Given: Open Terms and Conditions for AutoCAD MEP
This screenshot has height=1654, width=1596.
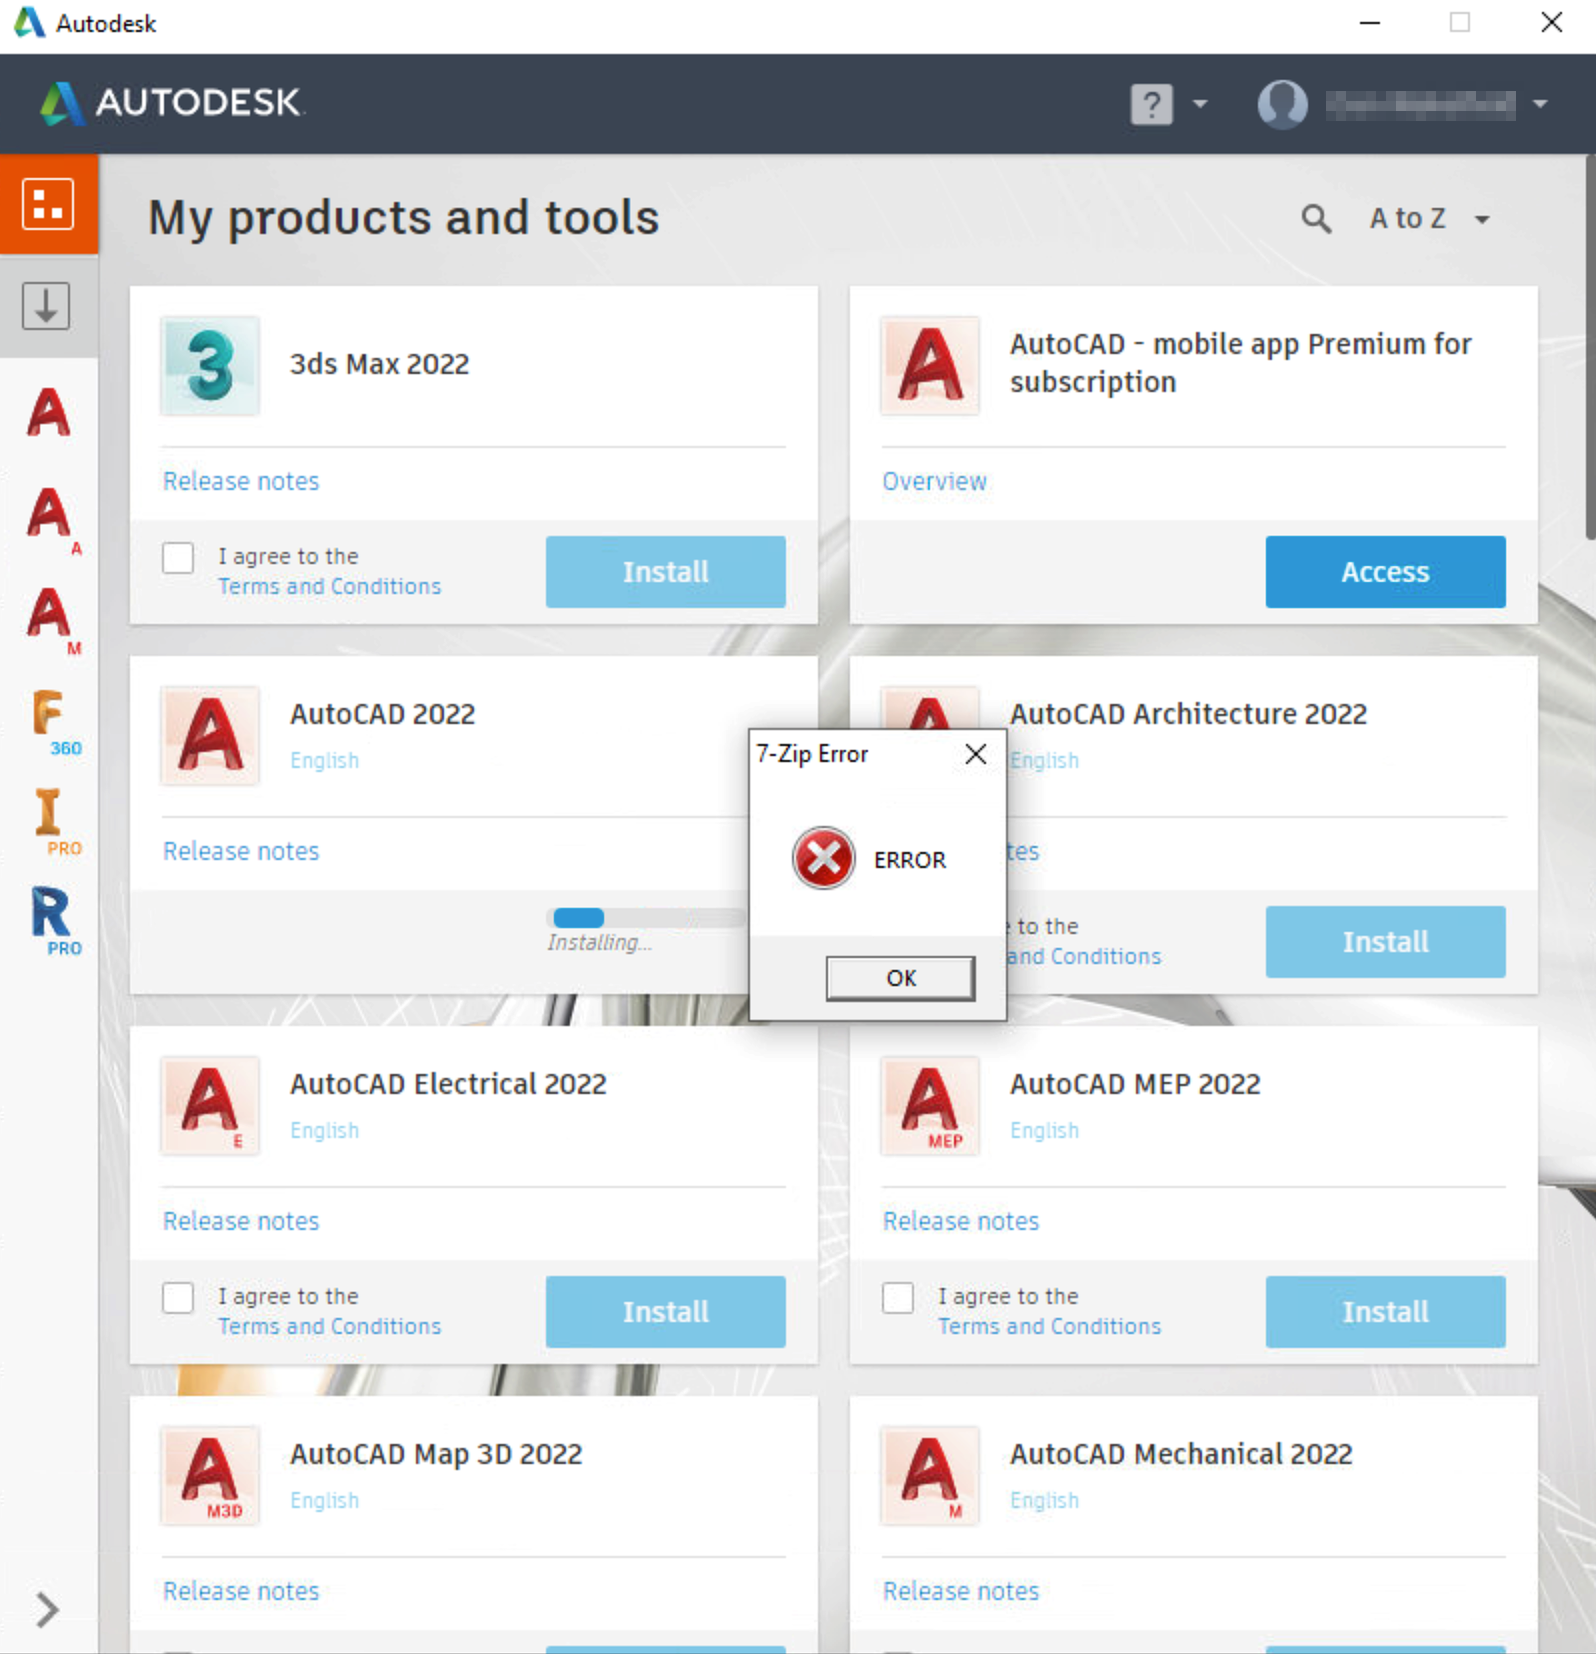Looking at the screenshot, I should point(1049,1326).
